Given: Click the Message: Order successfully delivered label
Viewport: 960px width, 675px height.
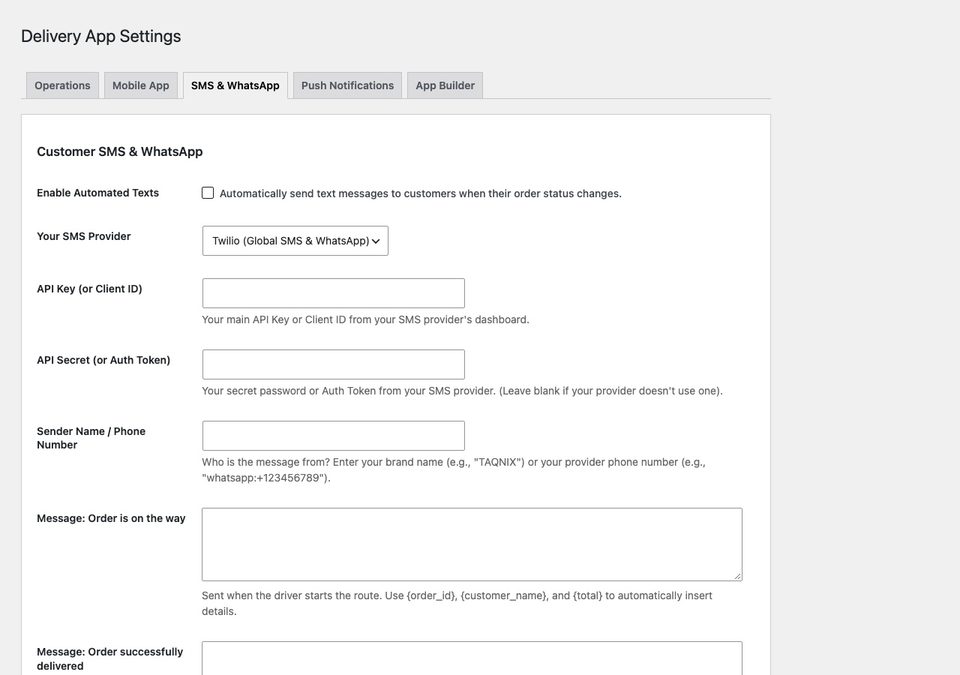Looking at the screenshot, I should coord(110,658).
